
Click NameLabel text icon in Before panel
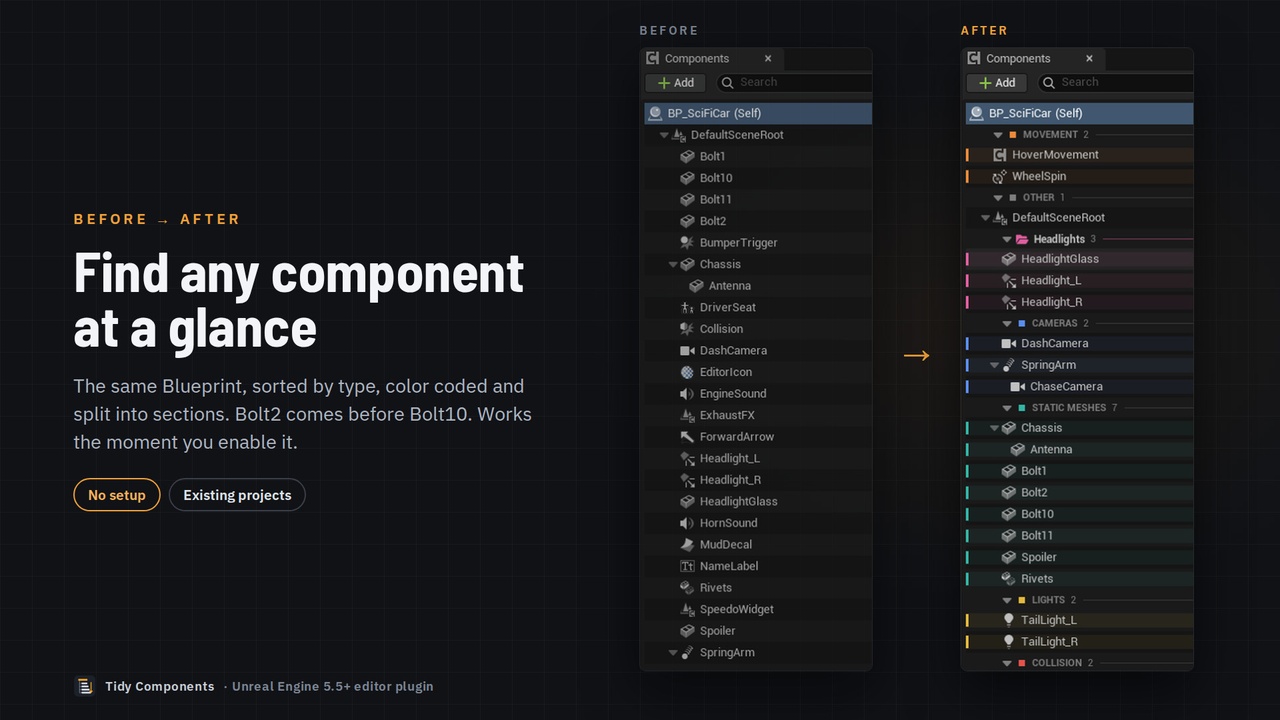click(x=687, y=566)
